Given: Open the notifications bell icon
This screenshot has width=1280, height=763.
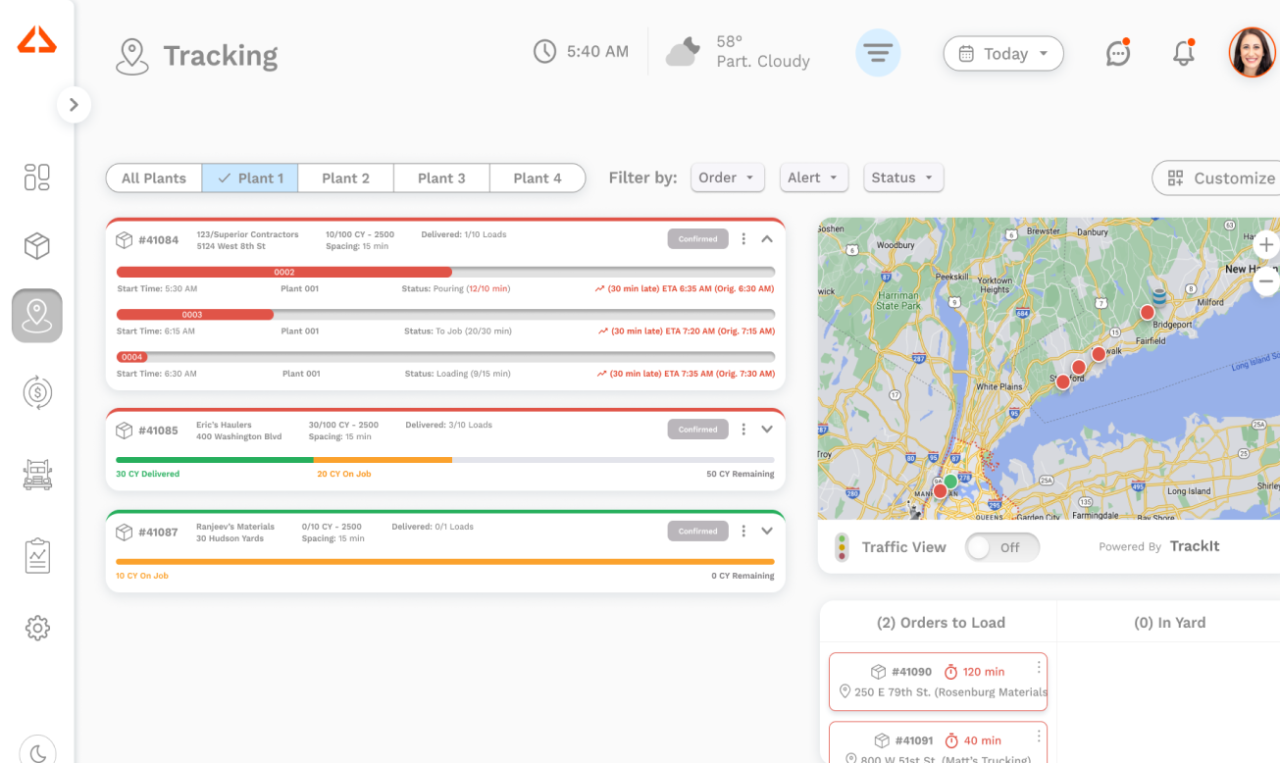Looking at the screenshot, I should click(1183, 54).
